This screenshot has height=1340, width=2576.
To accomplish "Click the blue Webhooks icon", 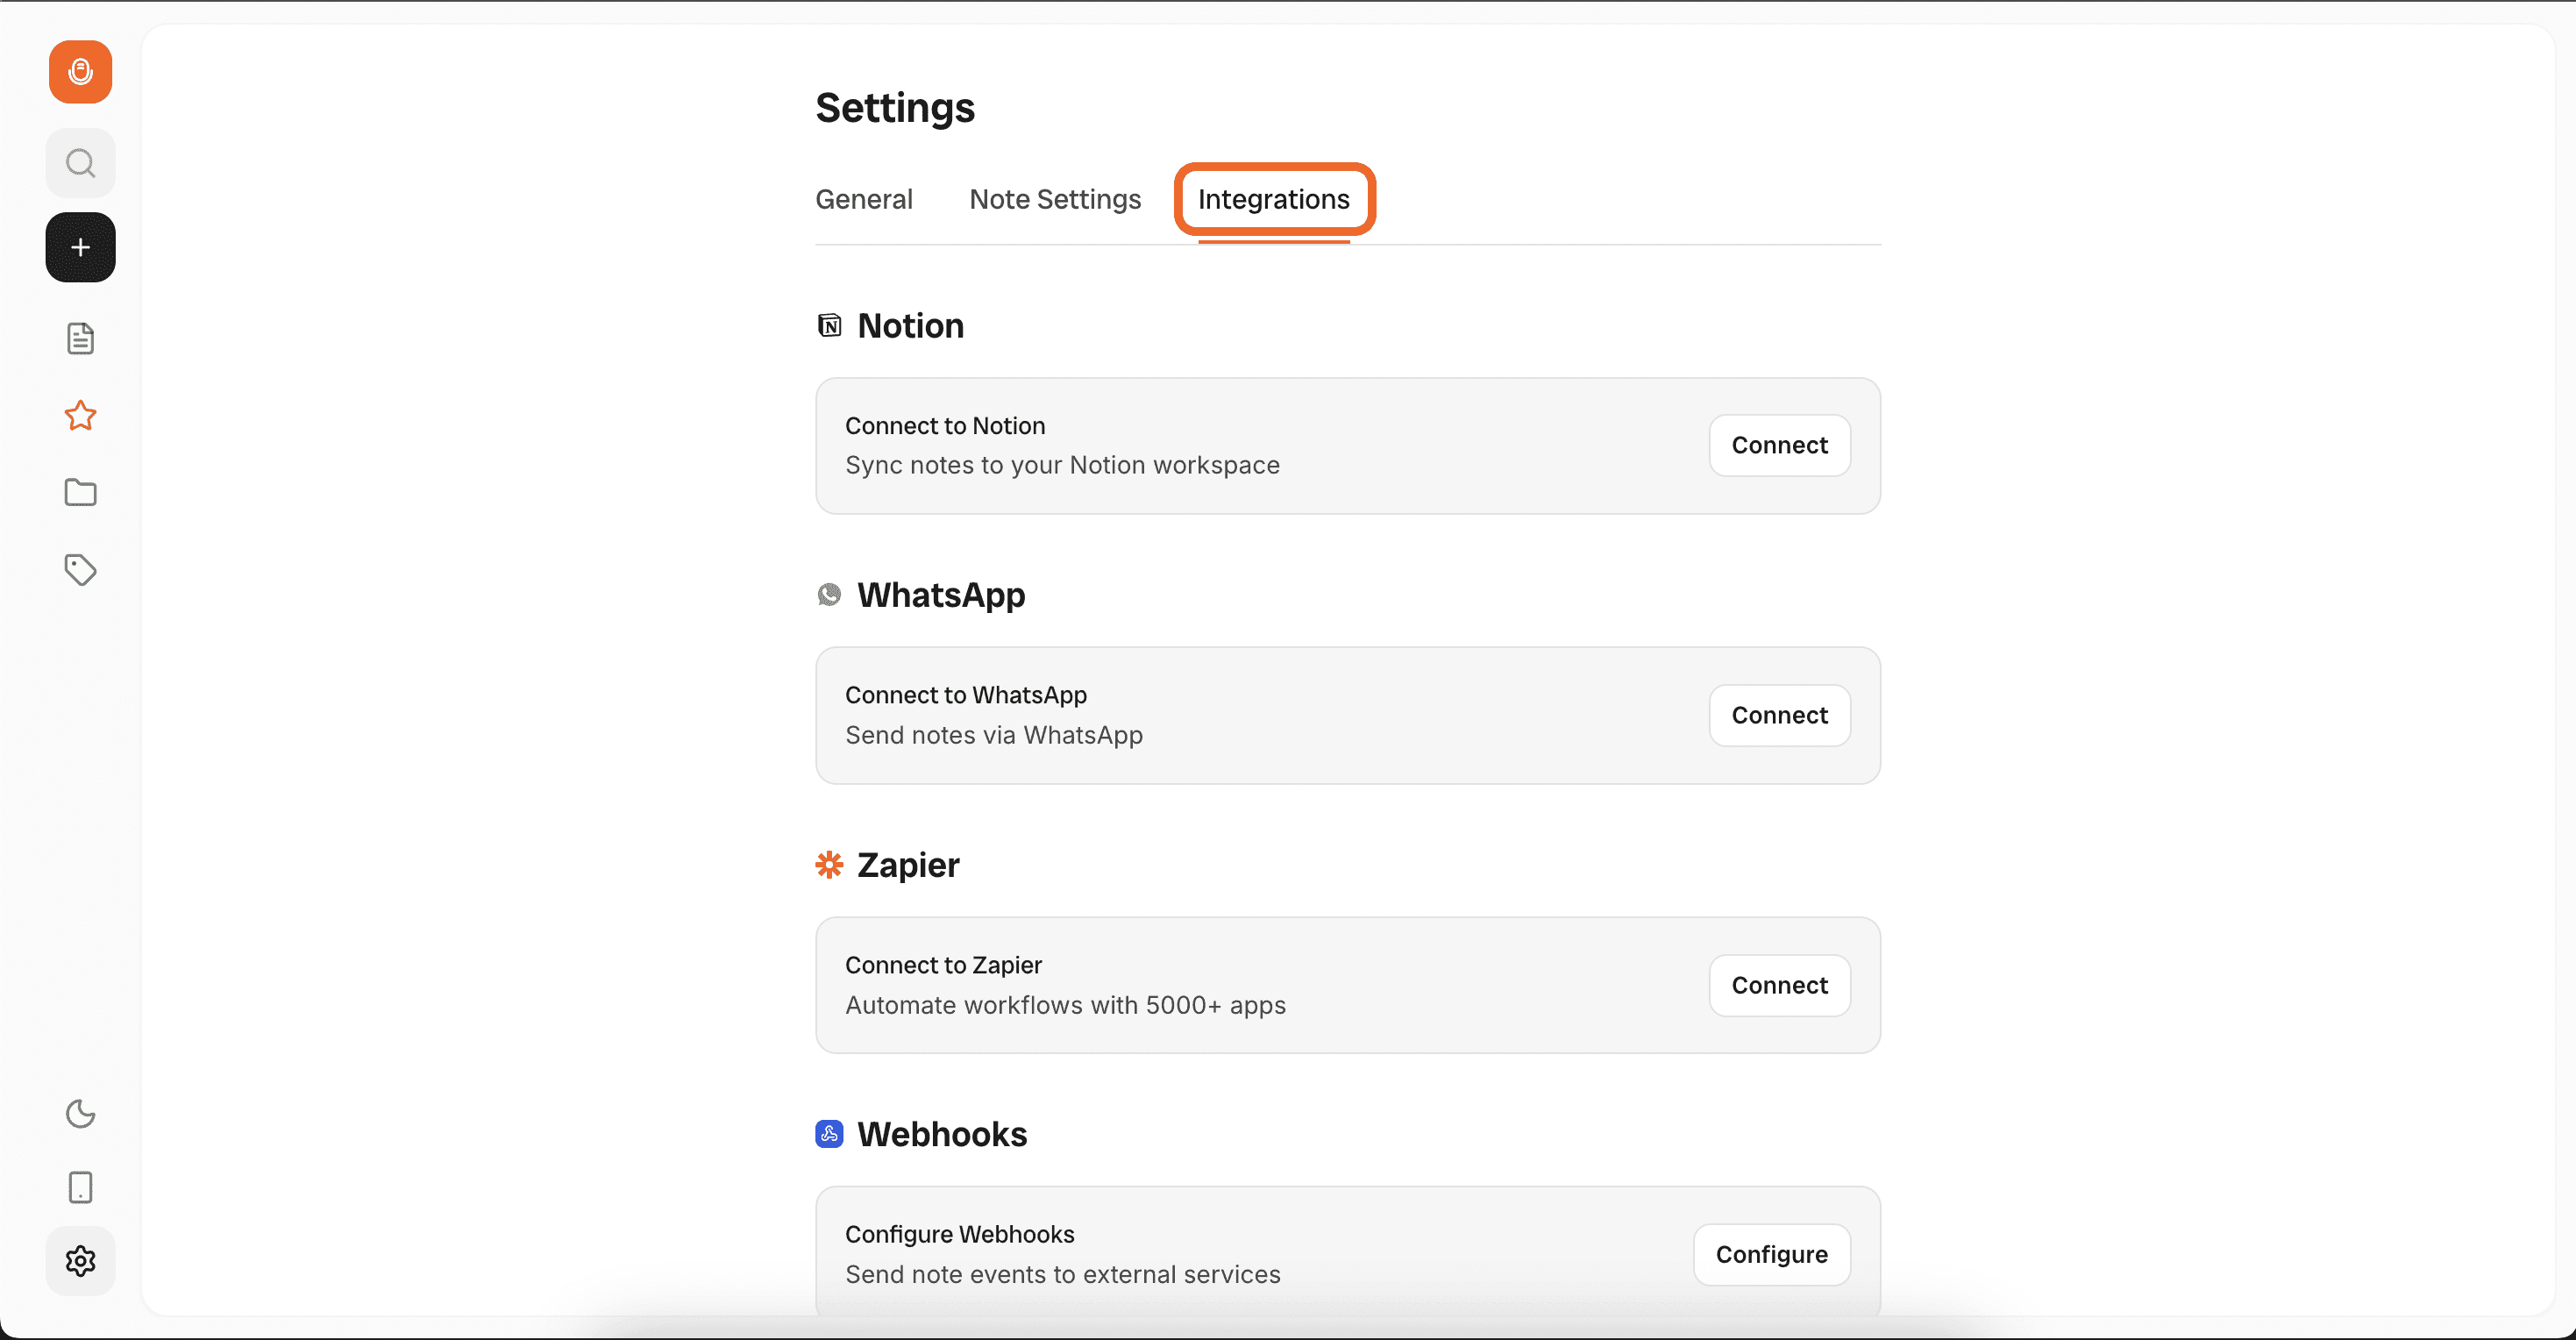I will pyautogui.click(x=829, y=1134).
